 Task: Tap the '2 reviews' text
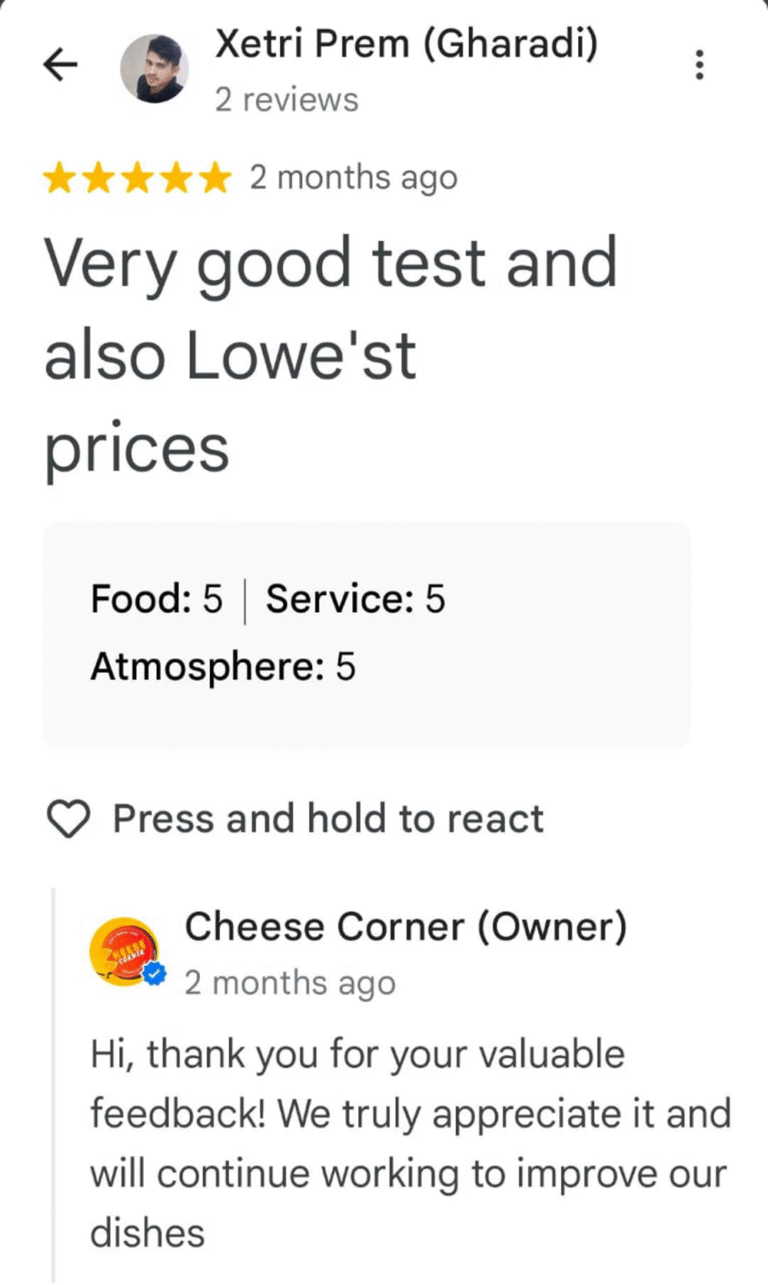(x=286, y=100)
